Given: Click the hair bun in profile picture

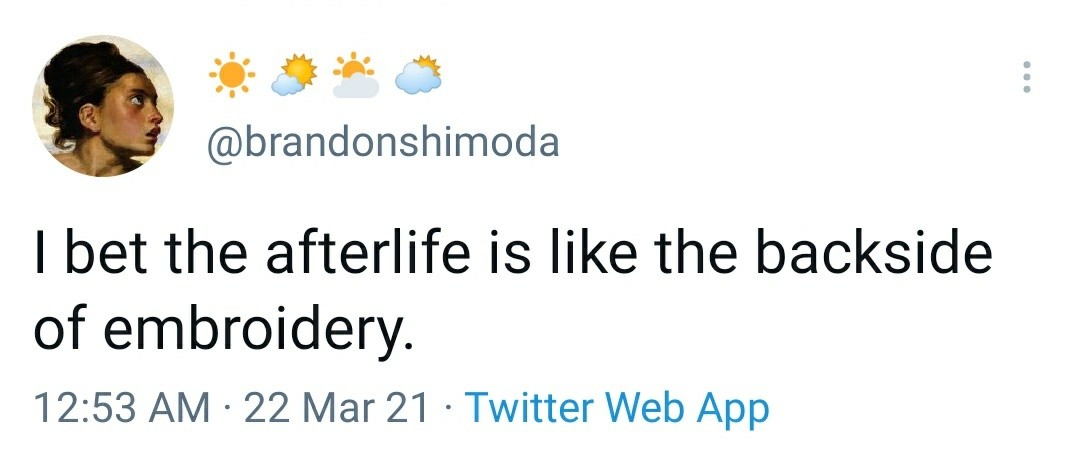Looking at the screenshot, I should (79, 71).
